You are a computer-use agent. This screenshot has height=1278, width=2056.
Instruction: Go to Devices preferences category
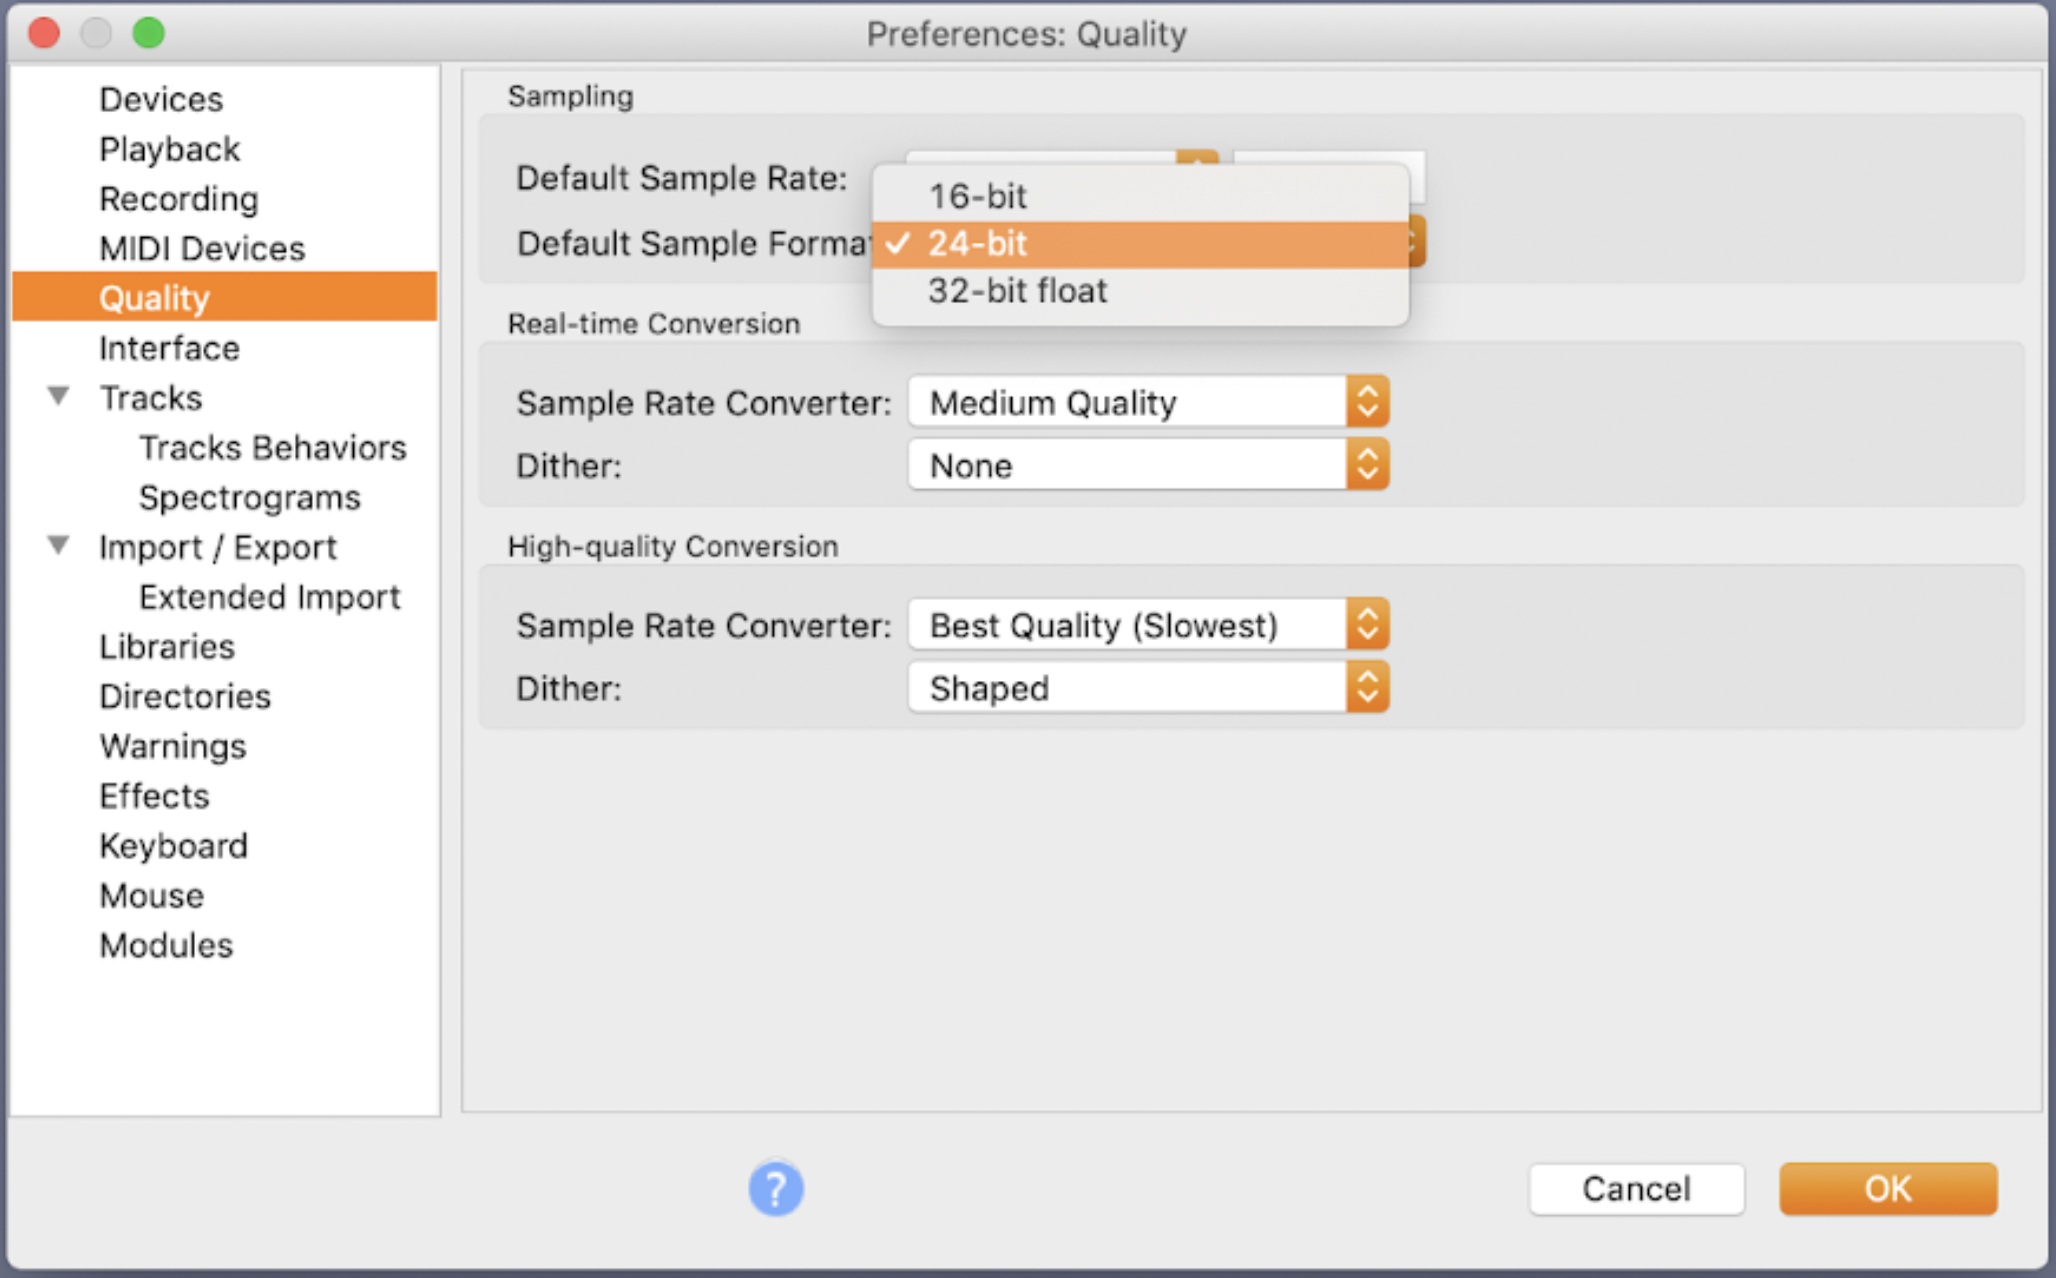(x=161, y=99)
